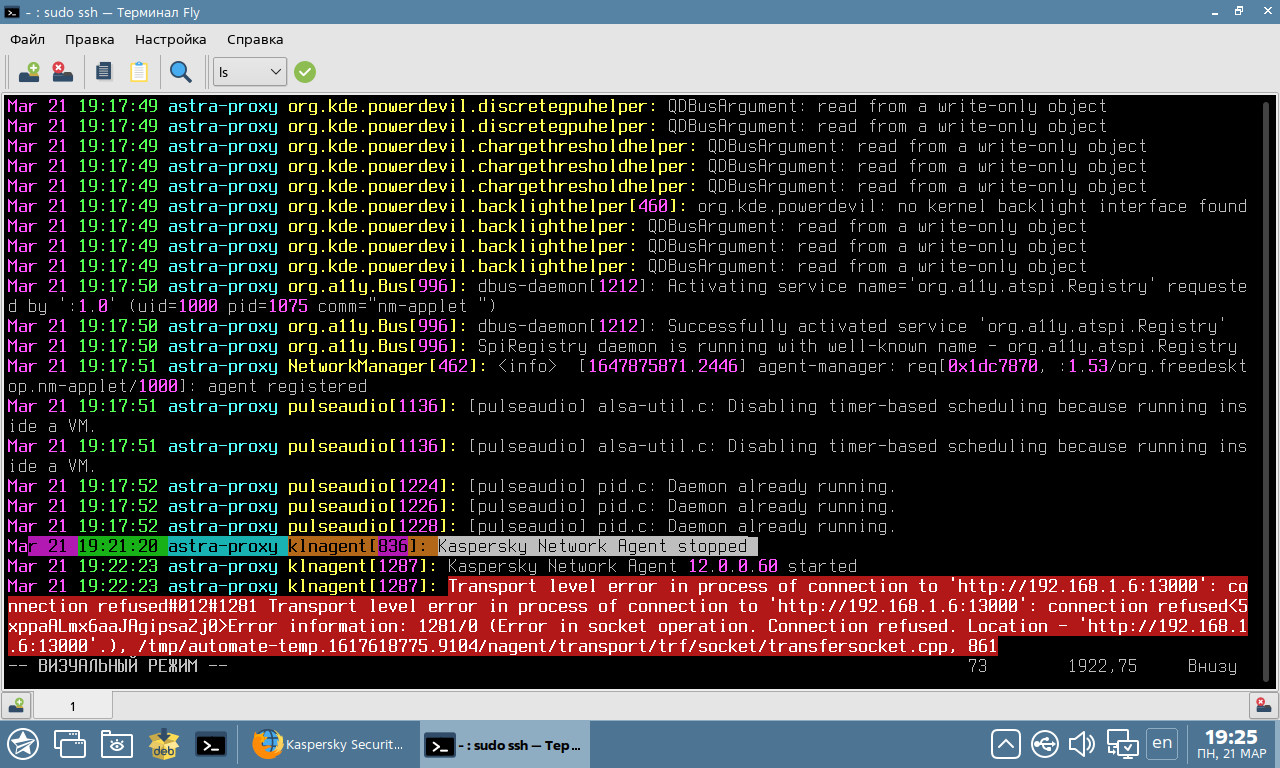The height and width of the screenshot is (768, 1280).
Task: Add tab using bottom-left plus icon
Action: [x=15, y=706]
